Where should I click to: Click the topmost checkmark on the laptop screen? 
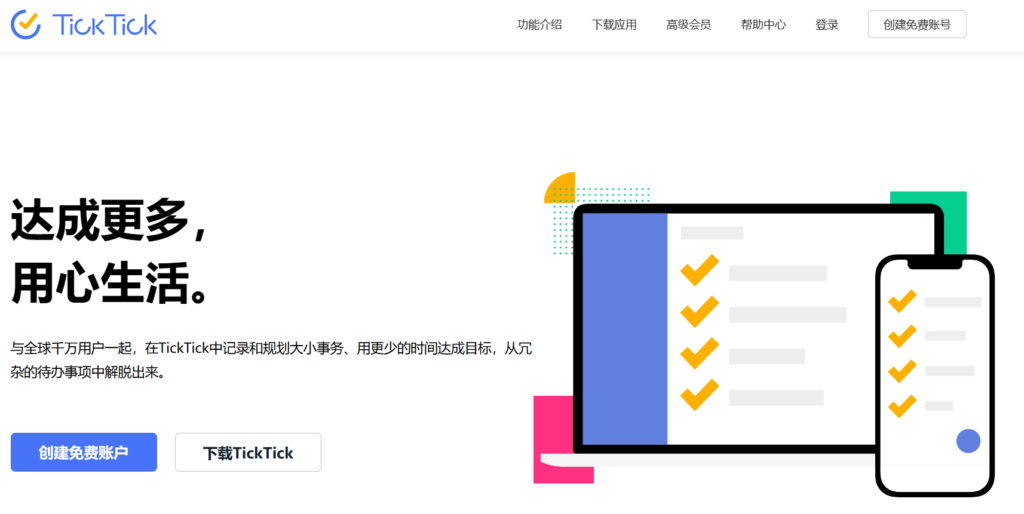[699, 270]
